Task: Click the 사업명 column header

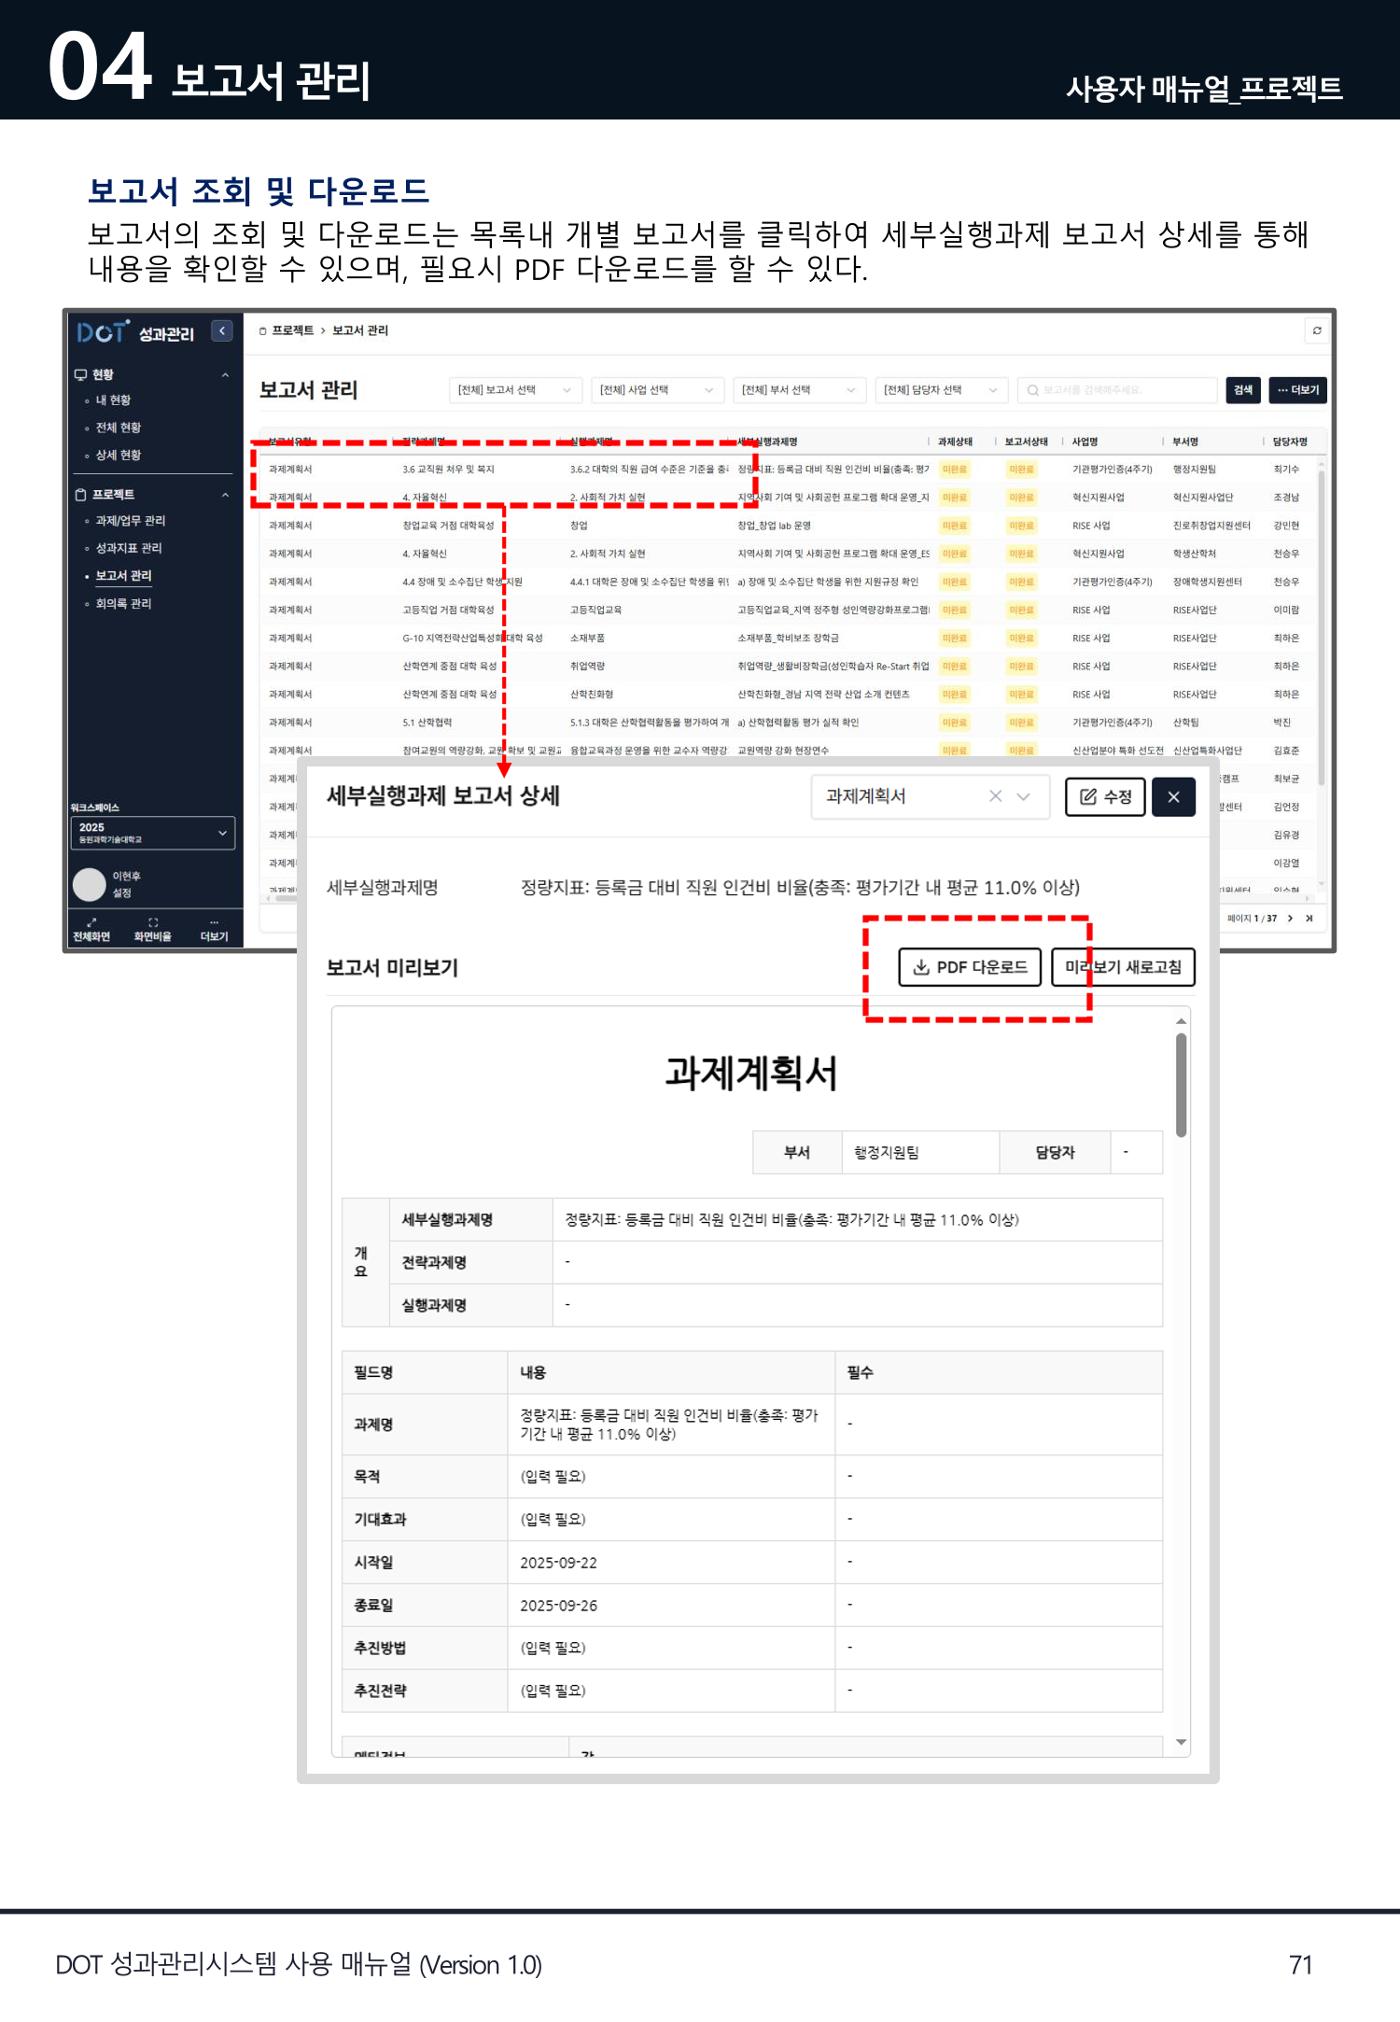Action: [1085, 442]
